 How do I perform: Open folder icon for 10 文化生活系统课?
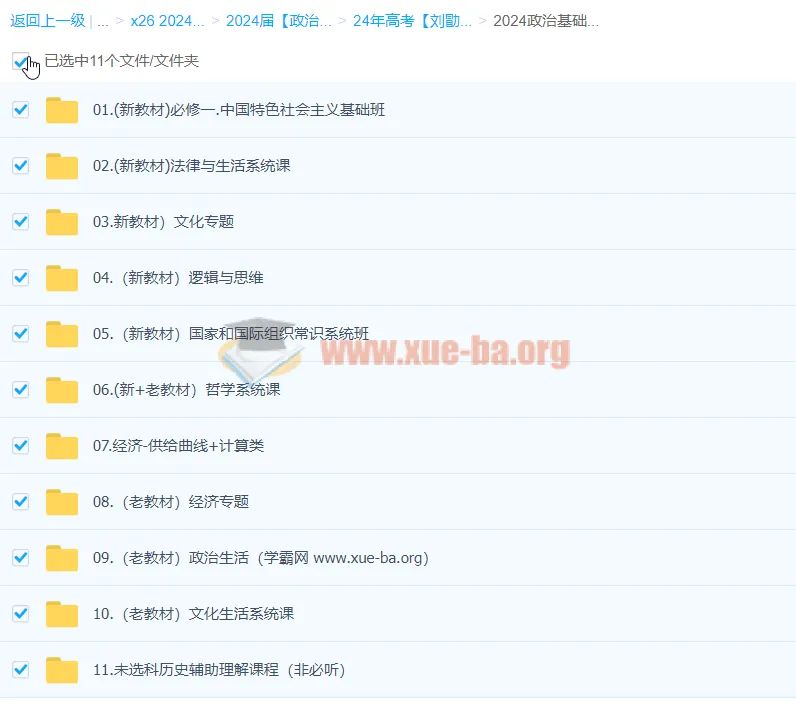click(61, 614)
